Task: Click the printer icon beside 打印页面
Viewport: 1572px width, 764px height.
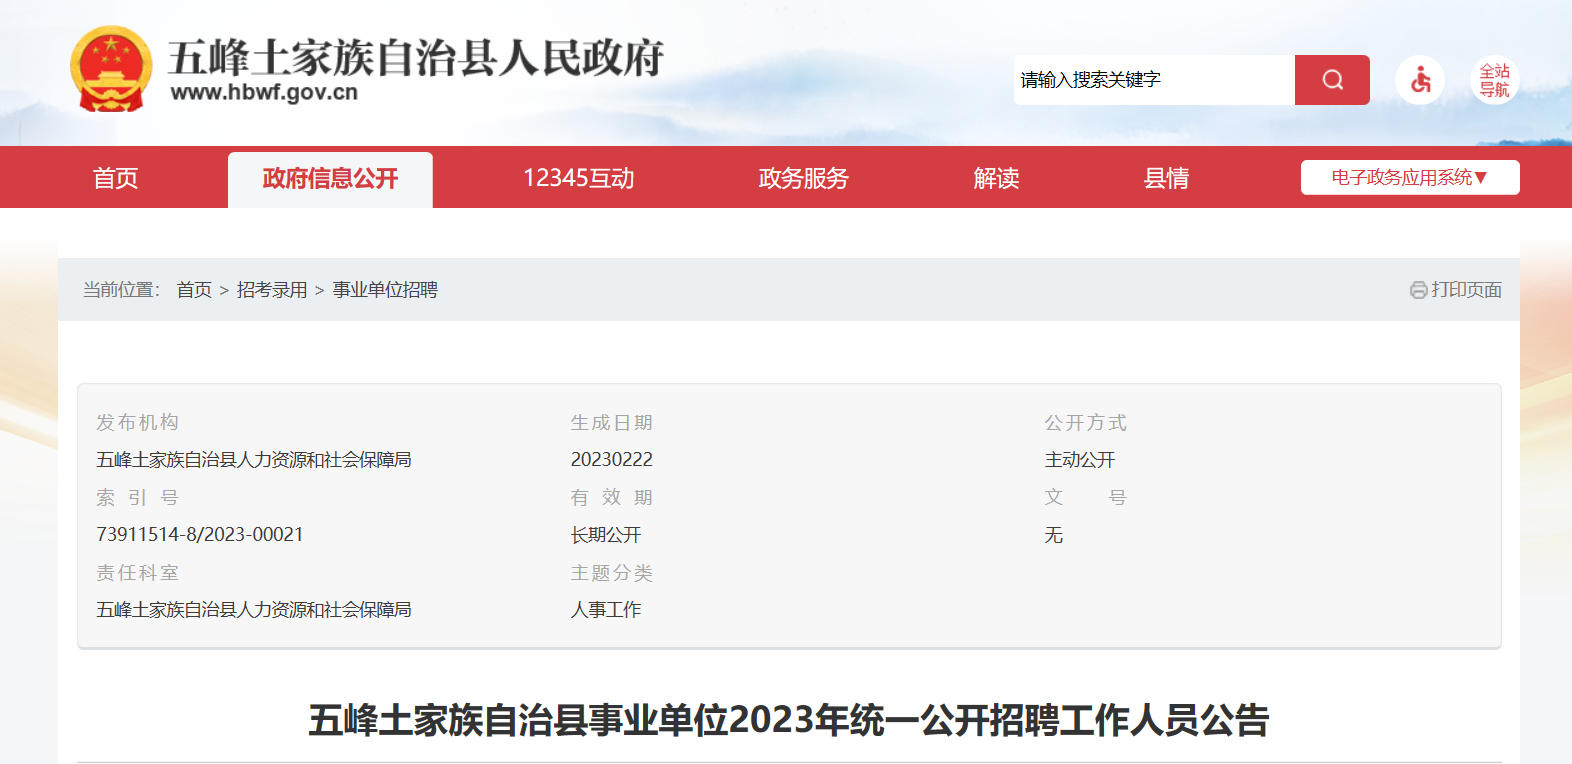Action: 1418,290
